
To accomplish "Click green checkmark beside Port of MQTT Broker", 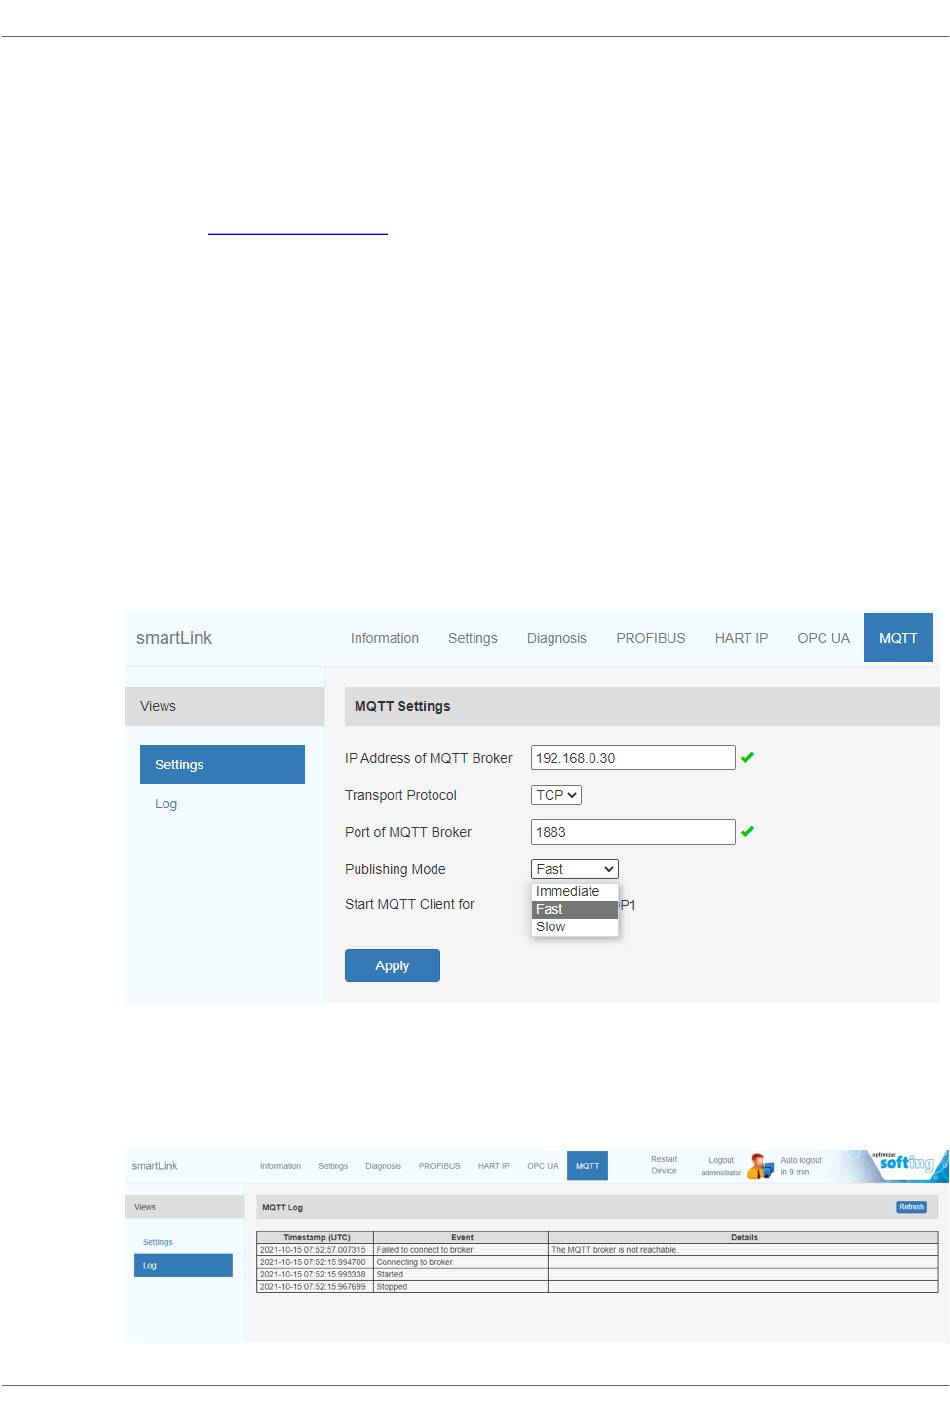I will [x=747, y=832].
